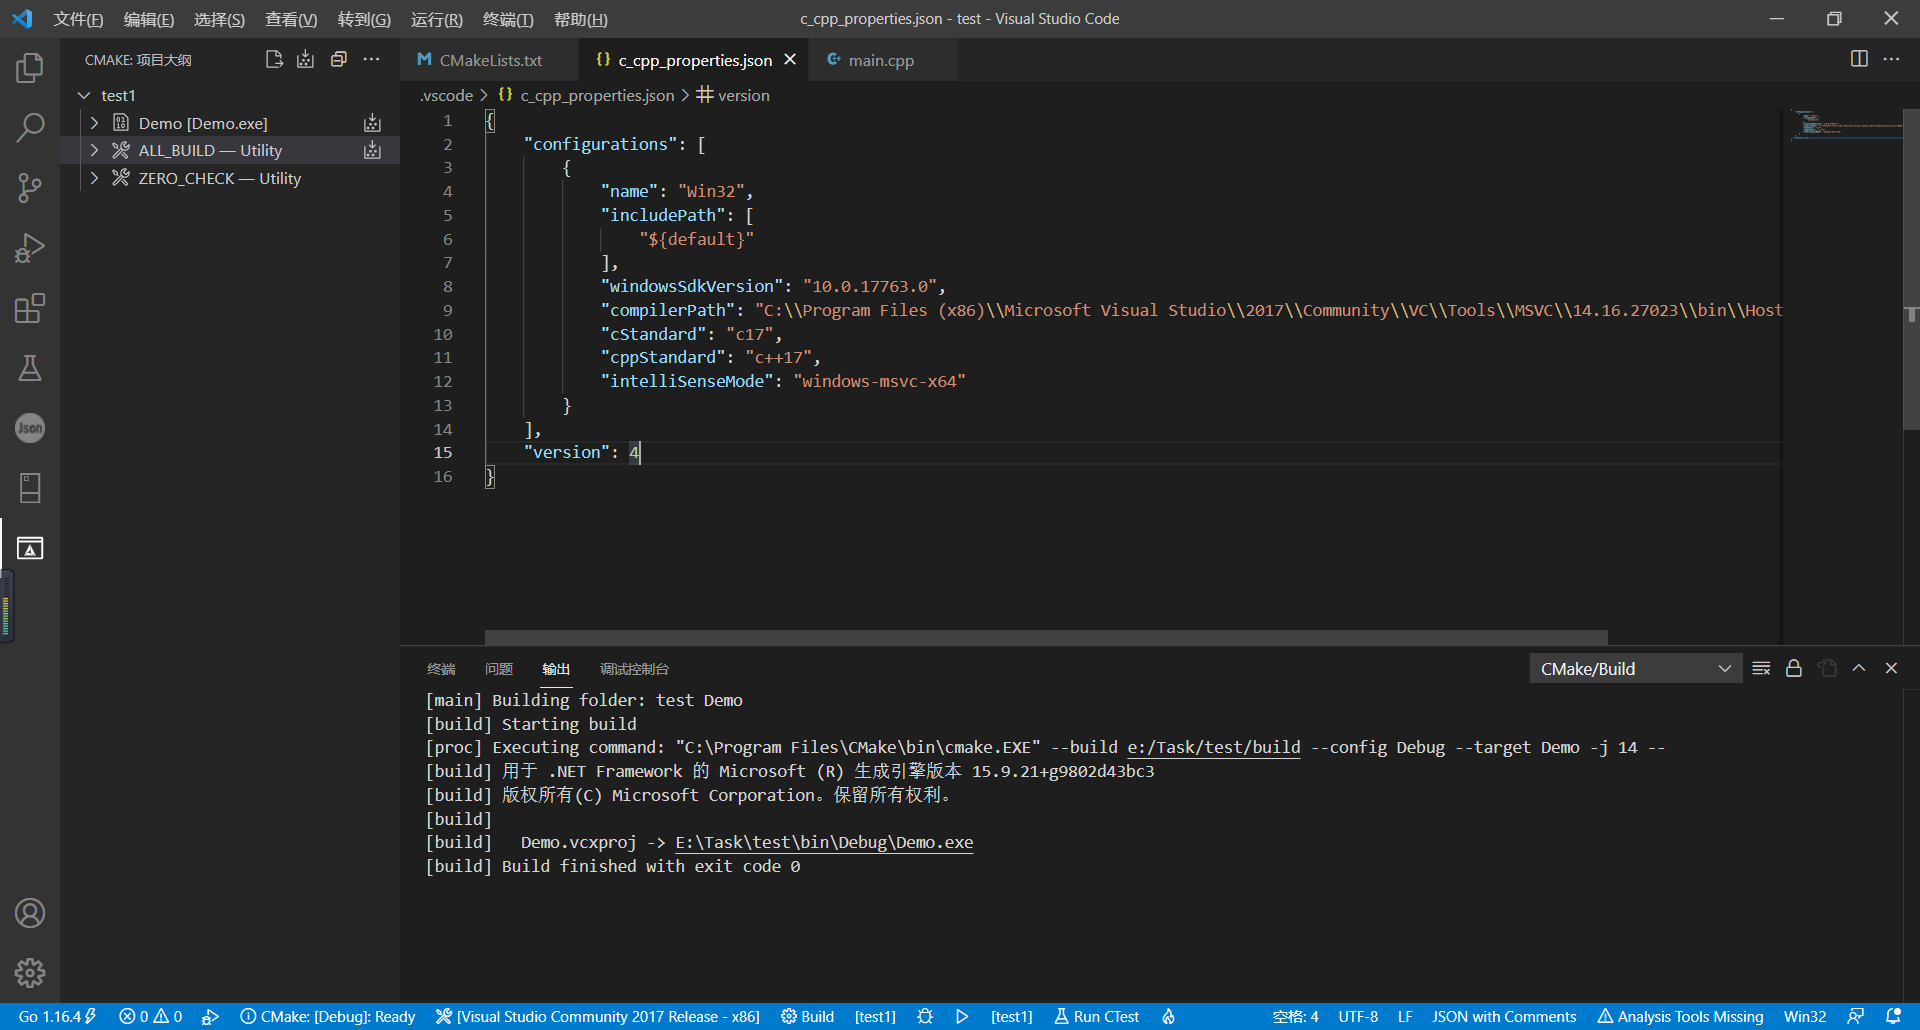Open the Testing flask view
1920x1030 pixels.
(x=30, y=368)
